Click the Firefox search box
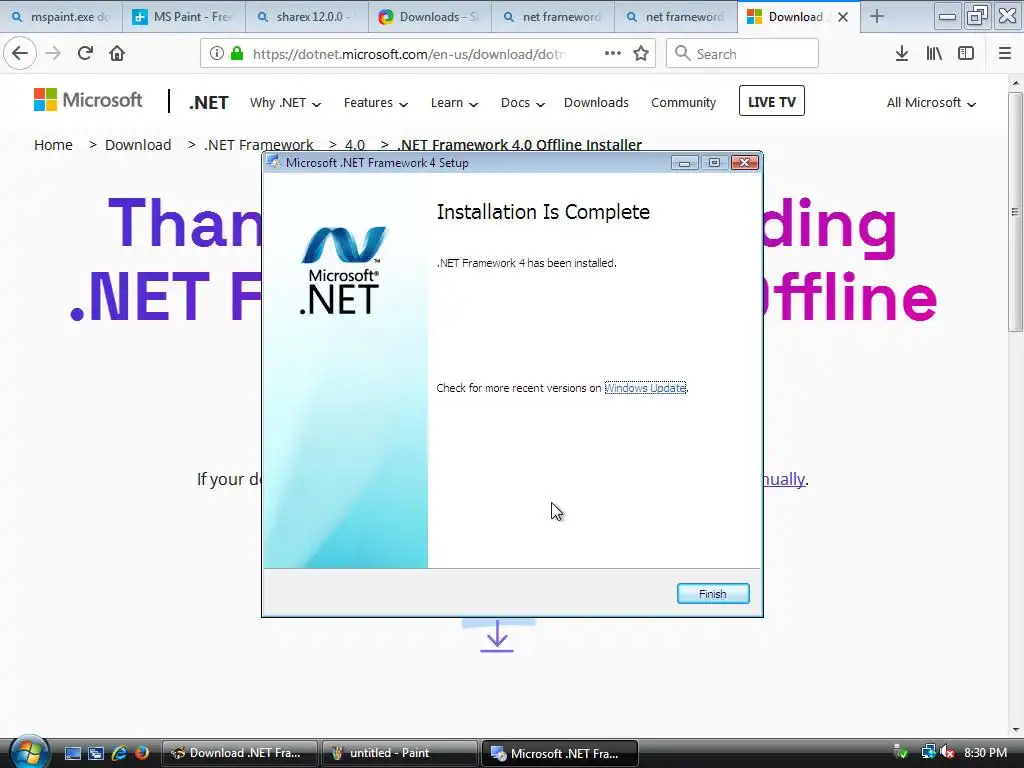The image size is (1024, 768). click(x=742, y=54)
